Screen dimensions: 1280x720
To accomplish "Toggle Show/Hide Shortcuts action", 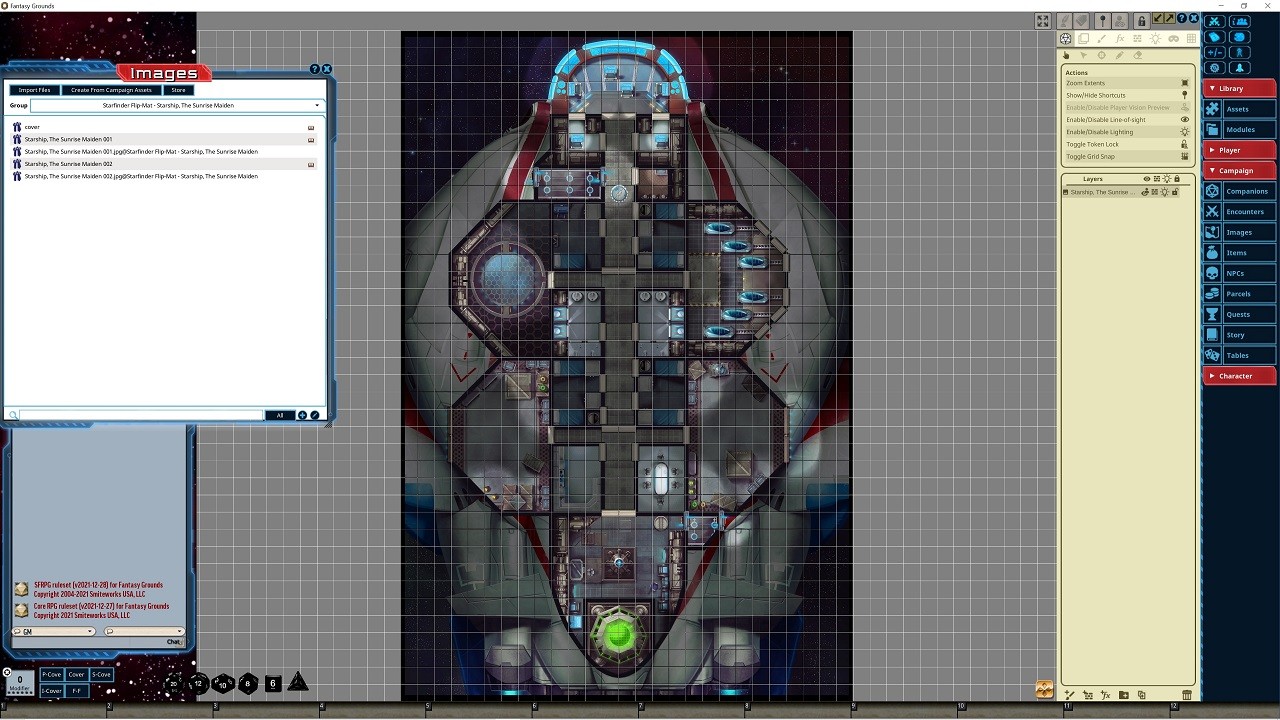I will (1128, 95).
